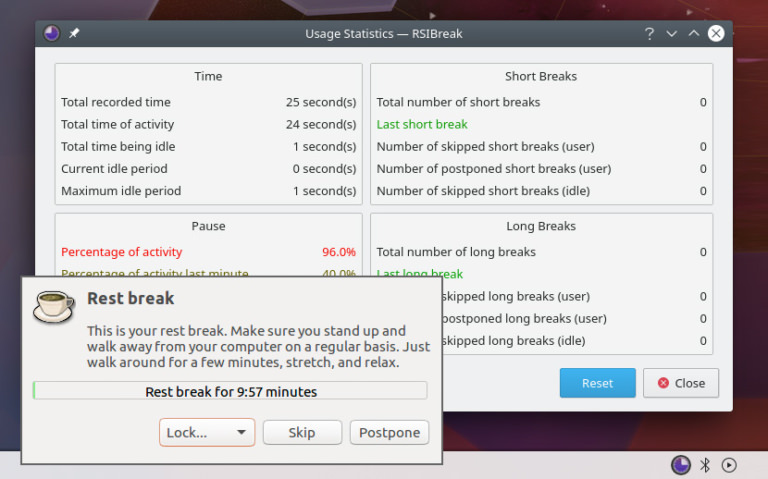Click the RSIBreak app icon in title bar
The height and width of the screenshot is (479, 768).
coord(52,33)
